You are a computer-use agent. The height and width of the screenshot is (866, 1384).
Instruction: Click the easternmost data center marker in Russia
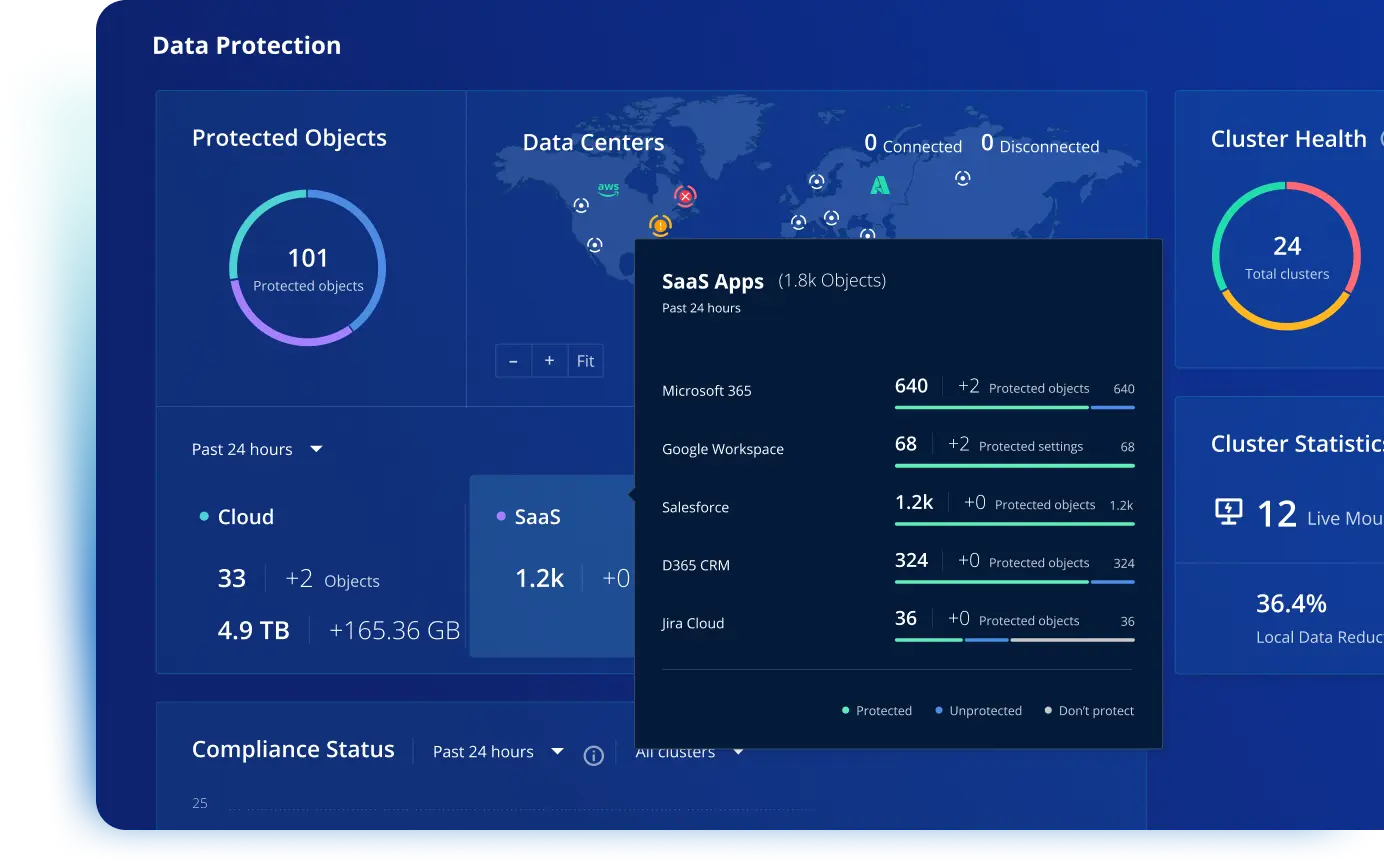pyautogui.click(x=962, y=178)
